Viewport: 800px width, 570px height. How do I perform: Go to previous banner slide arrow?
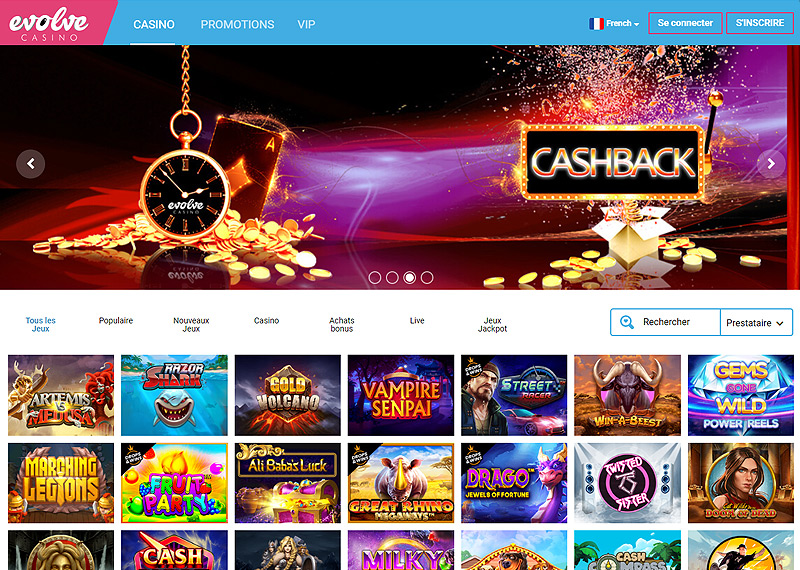pyautogui.click(x=31, y=164)
